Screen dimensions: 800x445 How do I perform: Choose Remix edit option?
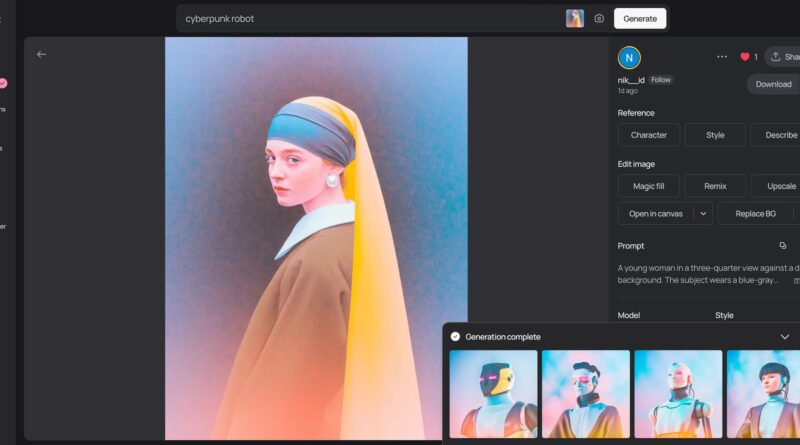[x=715, y=186]
